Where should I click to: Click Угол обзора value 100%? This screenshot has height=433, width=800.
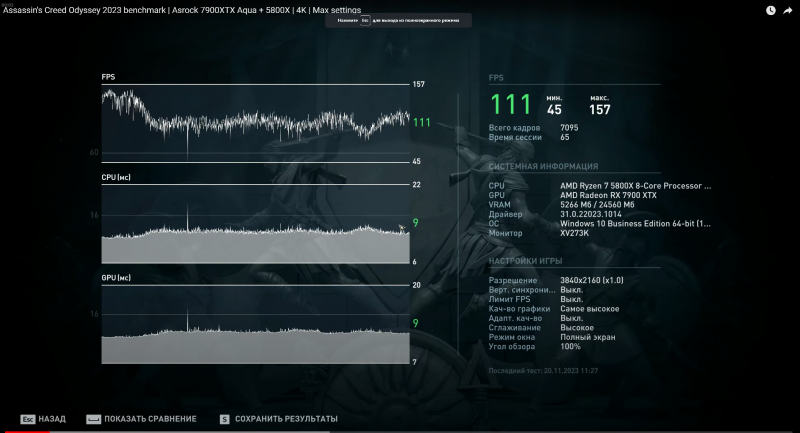(x=570, y=347)
